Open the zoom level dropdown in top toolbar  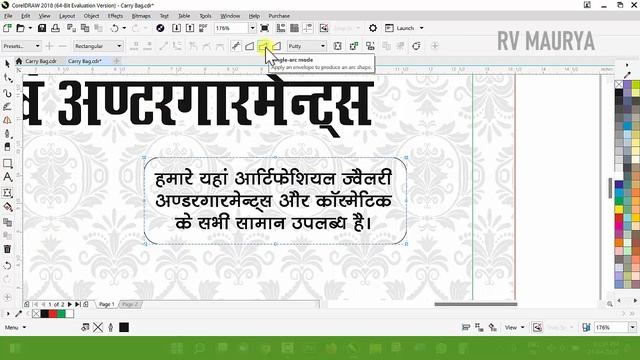pos(252,28)
